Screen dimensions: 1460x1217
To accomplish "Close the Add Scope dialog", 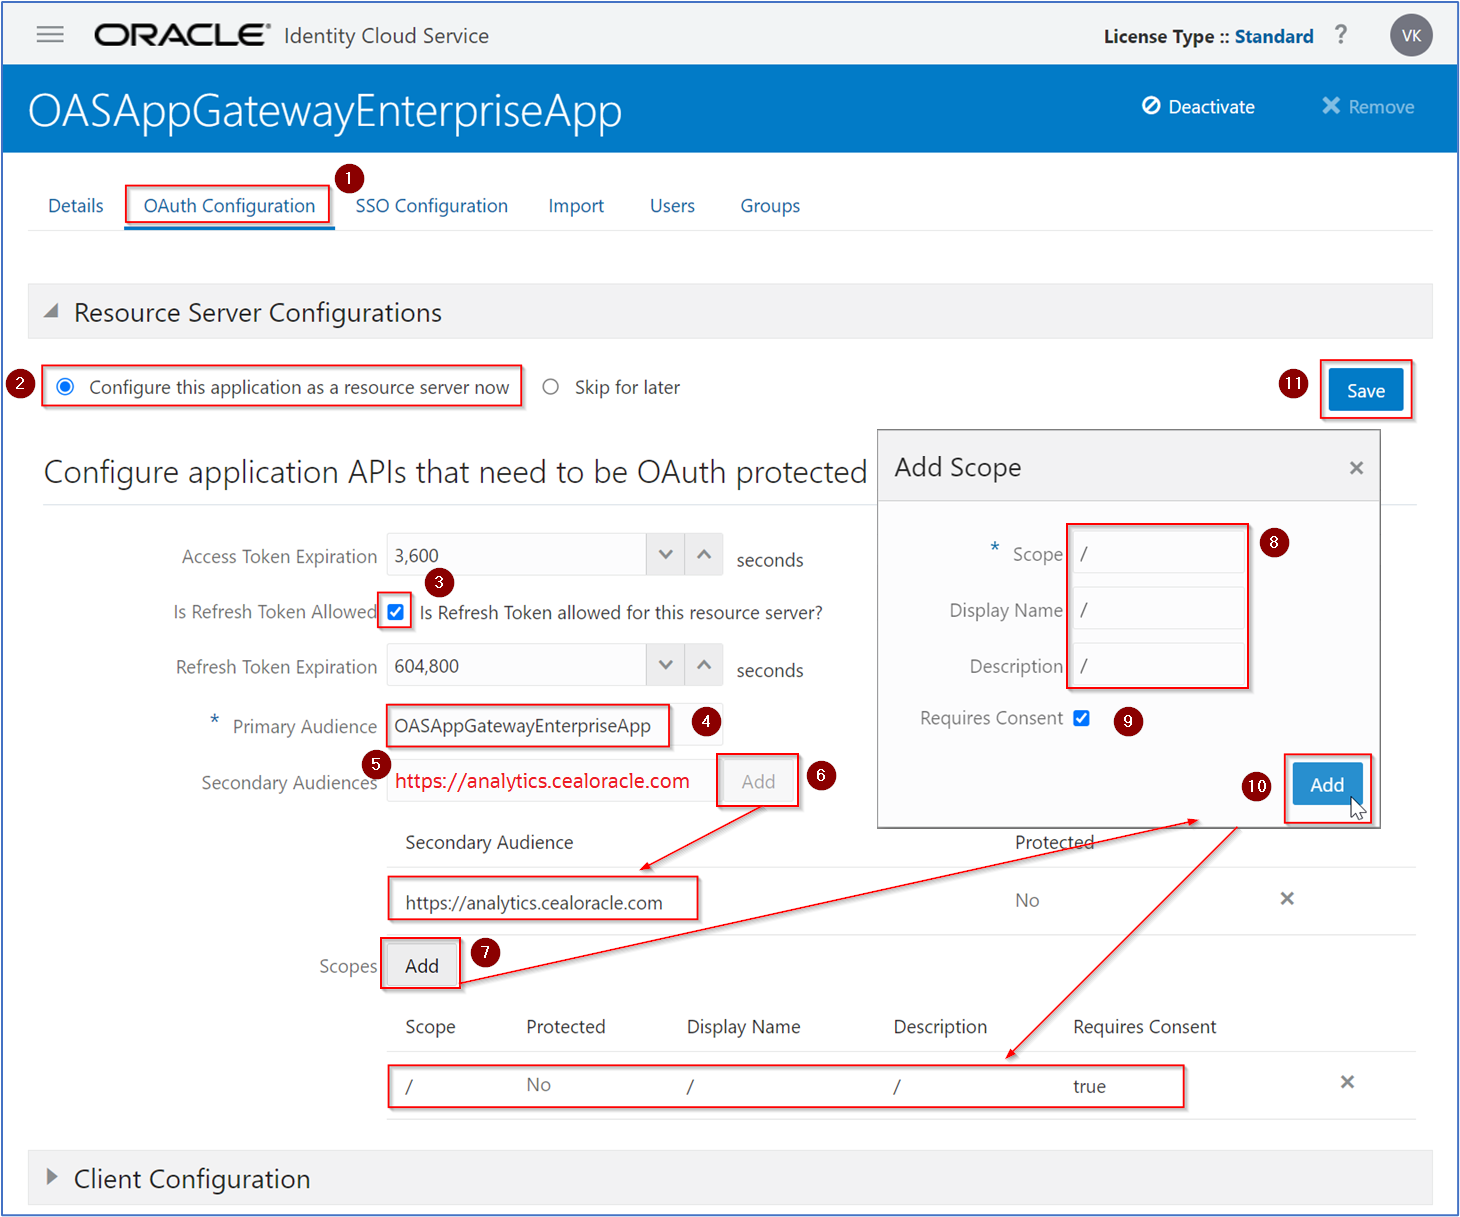I will tap(1356, 468).
